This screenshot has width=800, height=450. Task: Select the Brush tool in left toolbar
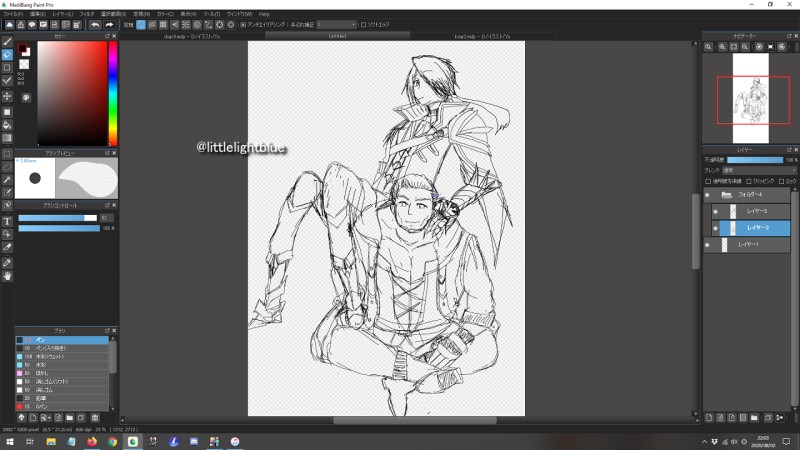pos(7,42)
